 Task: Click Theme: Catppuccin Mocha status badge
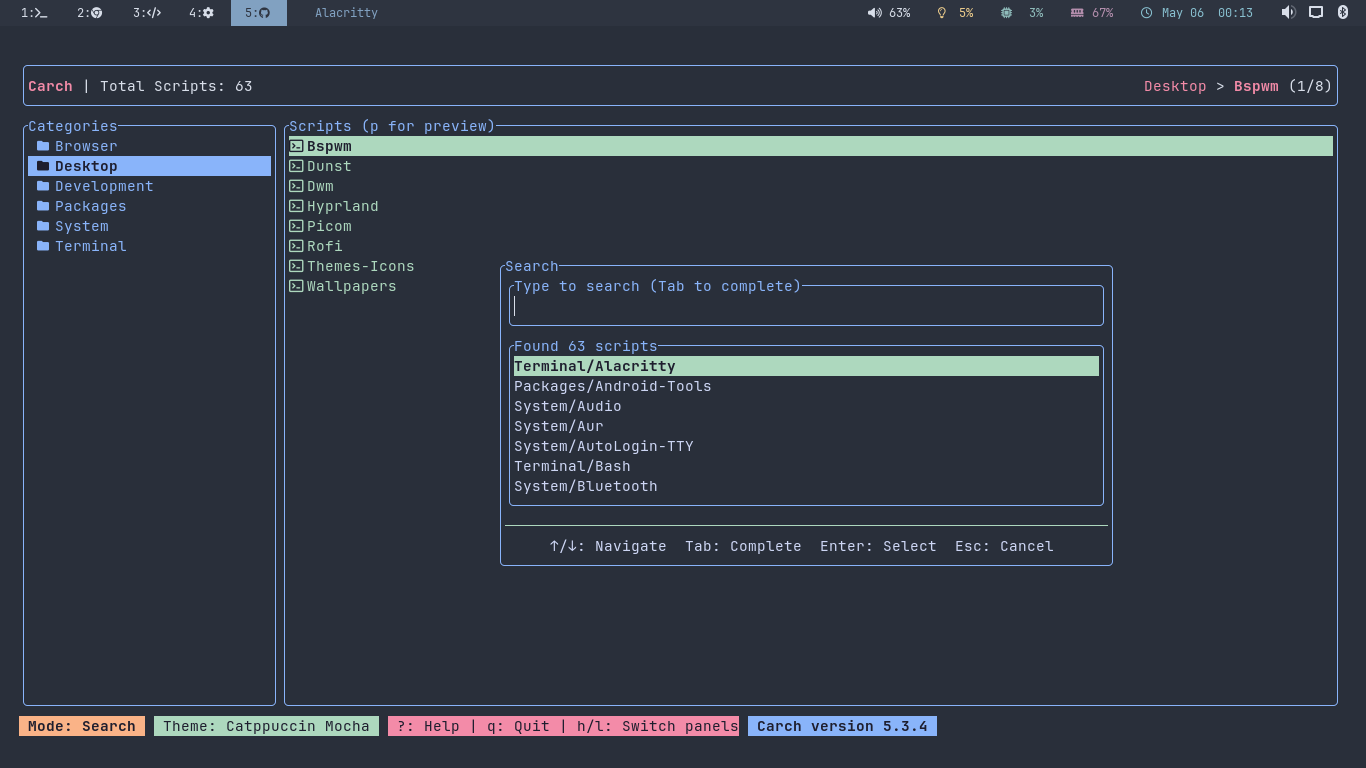coord(266,726)
